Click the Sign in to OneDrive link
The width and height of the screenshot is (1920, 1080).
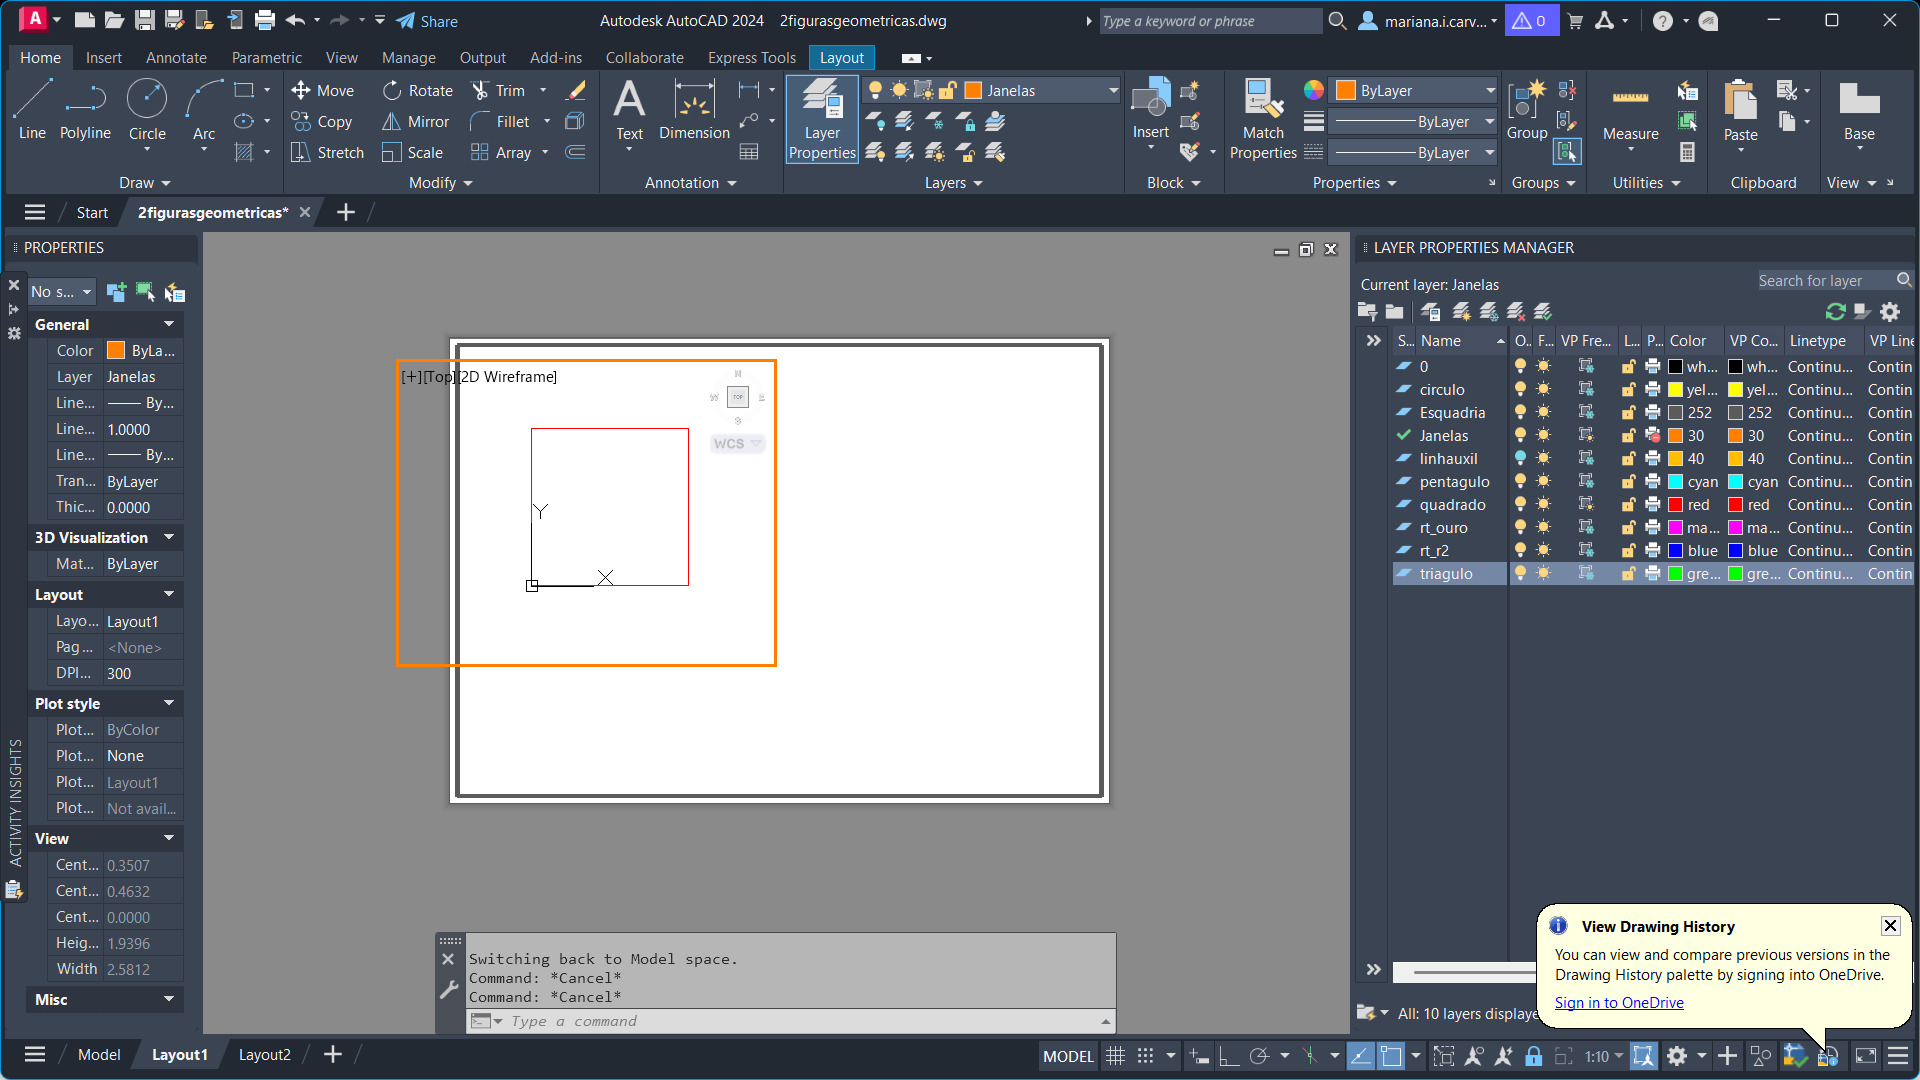click(1619, 1003)
